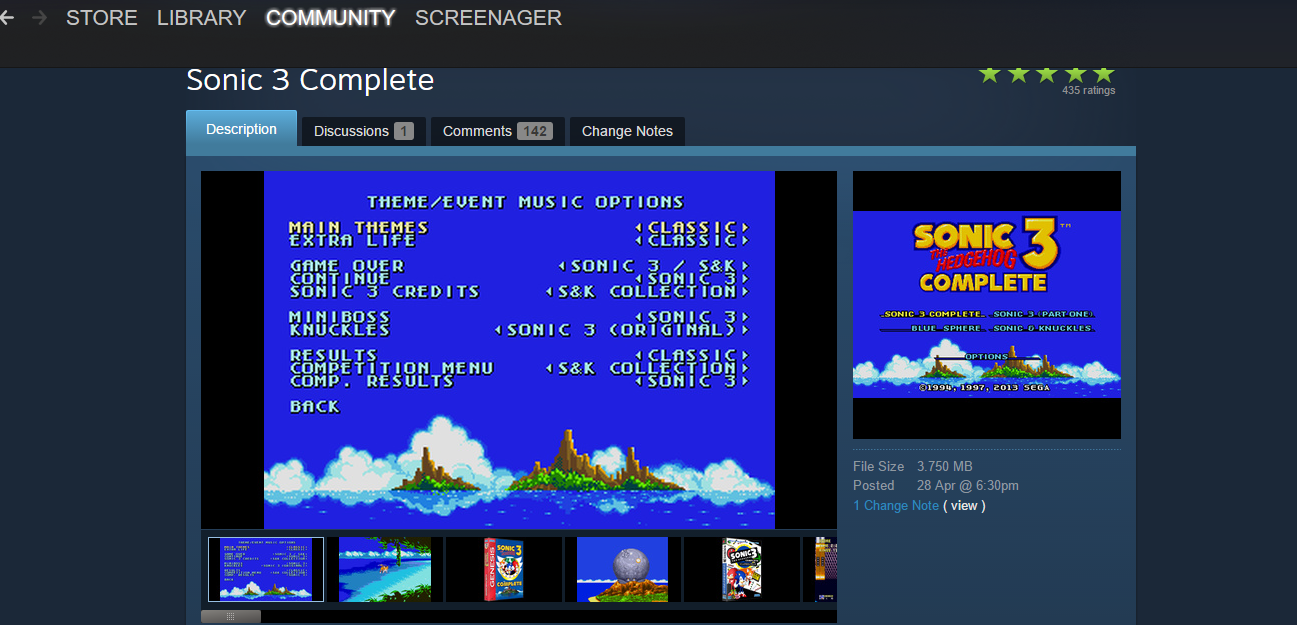Click the large music options screenshot preview

point(519,350)
